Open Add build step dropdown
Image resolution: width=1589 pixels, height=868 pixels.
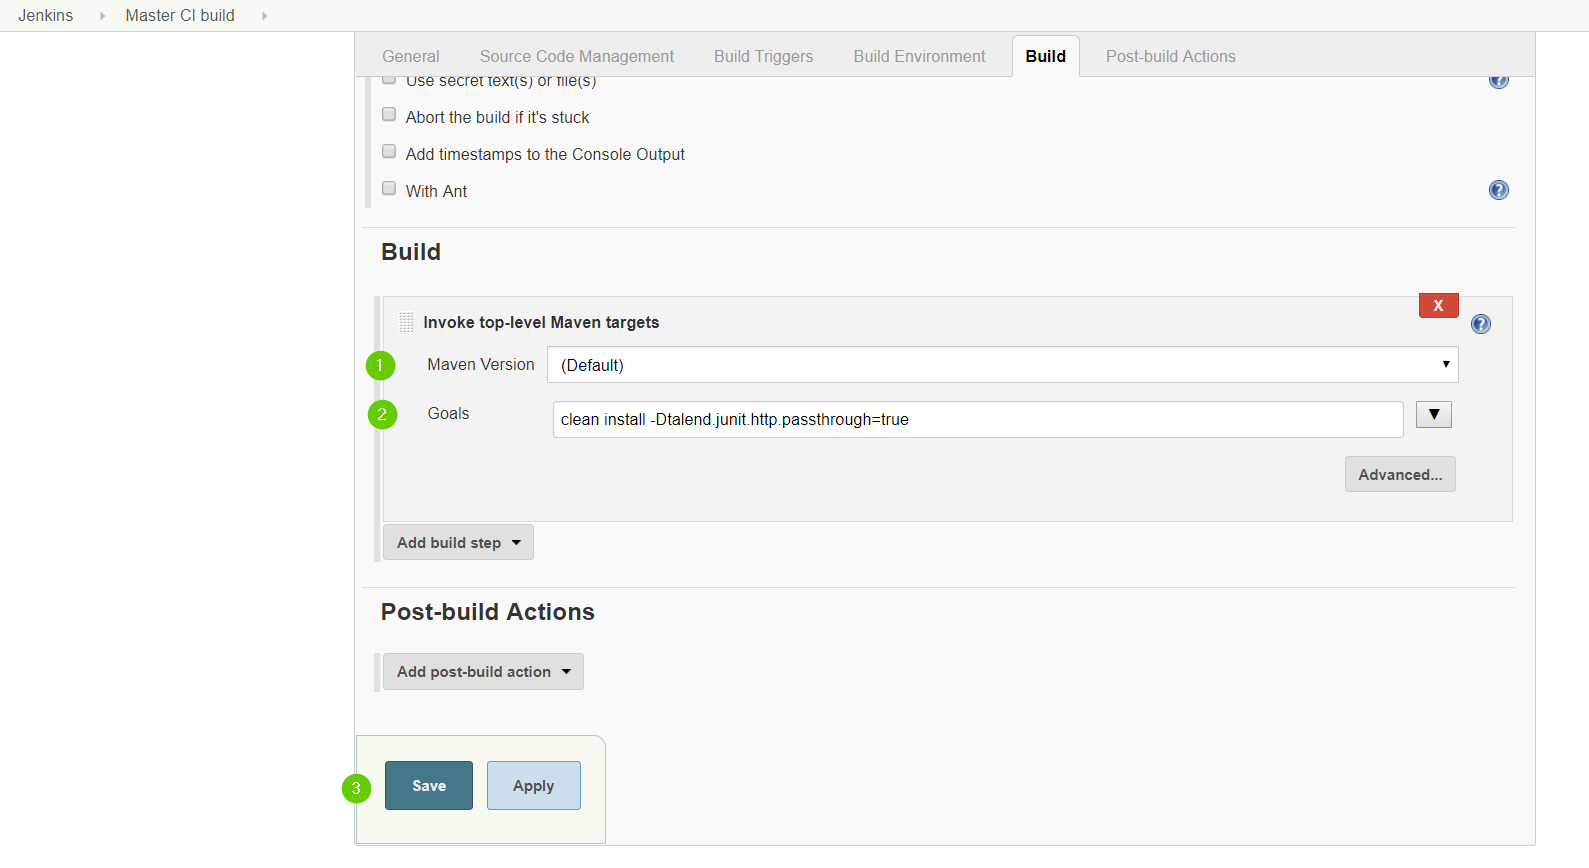click(x=458, y=543)
